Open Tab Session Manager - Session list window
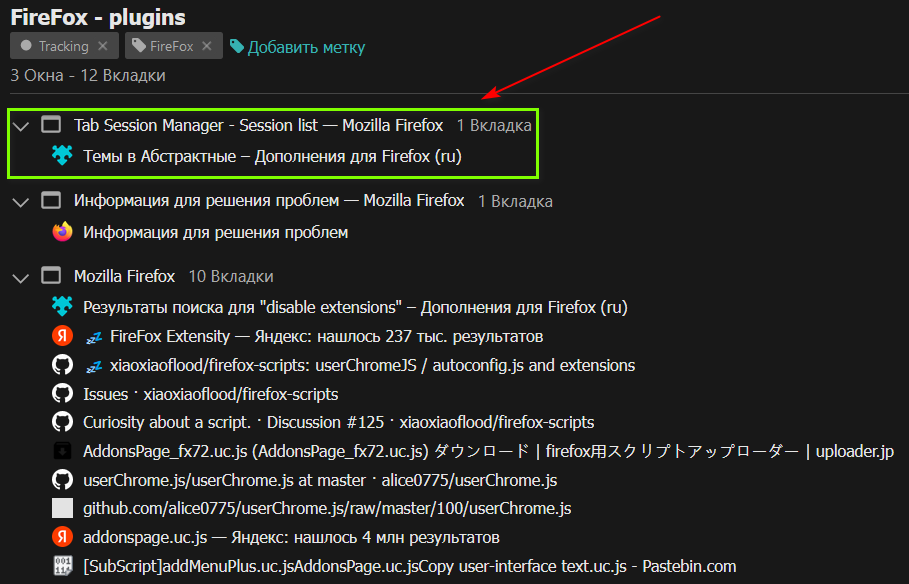This screenshot has height=584, width=909. [x=258, y=125]
